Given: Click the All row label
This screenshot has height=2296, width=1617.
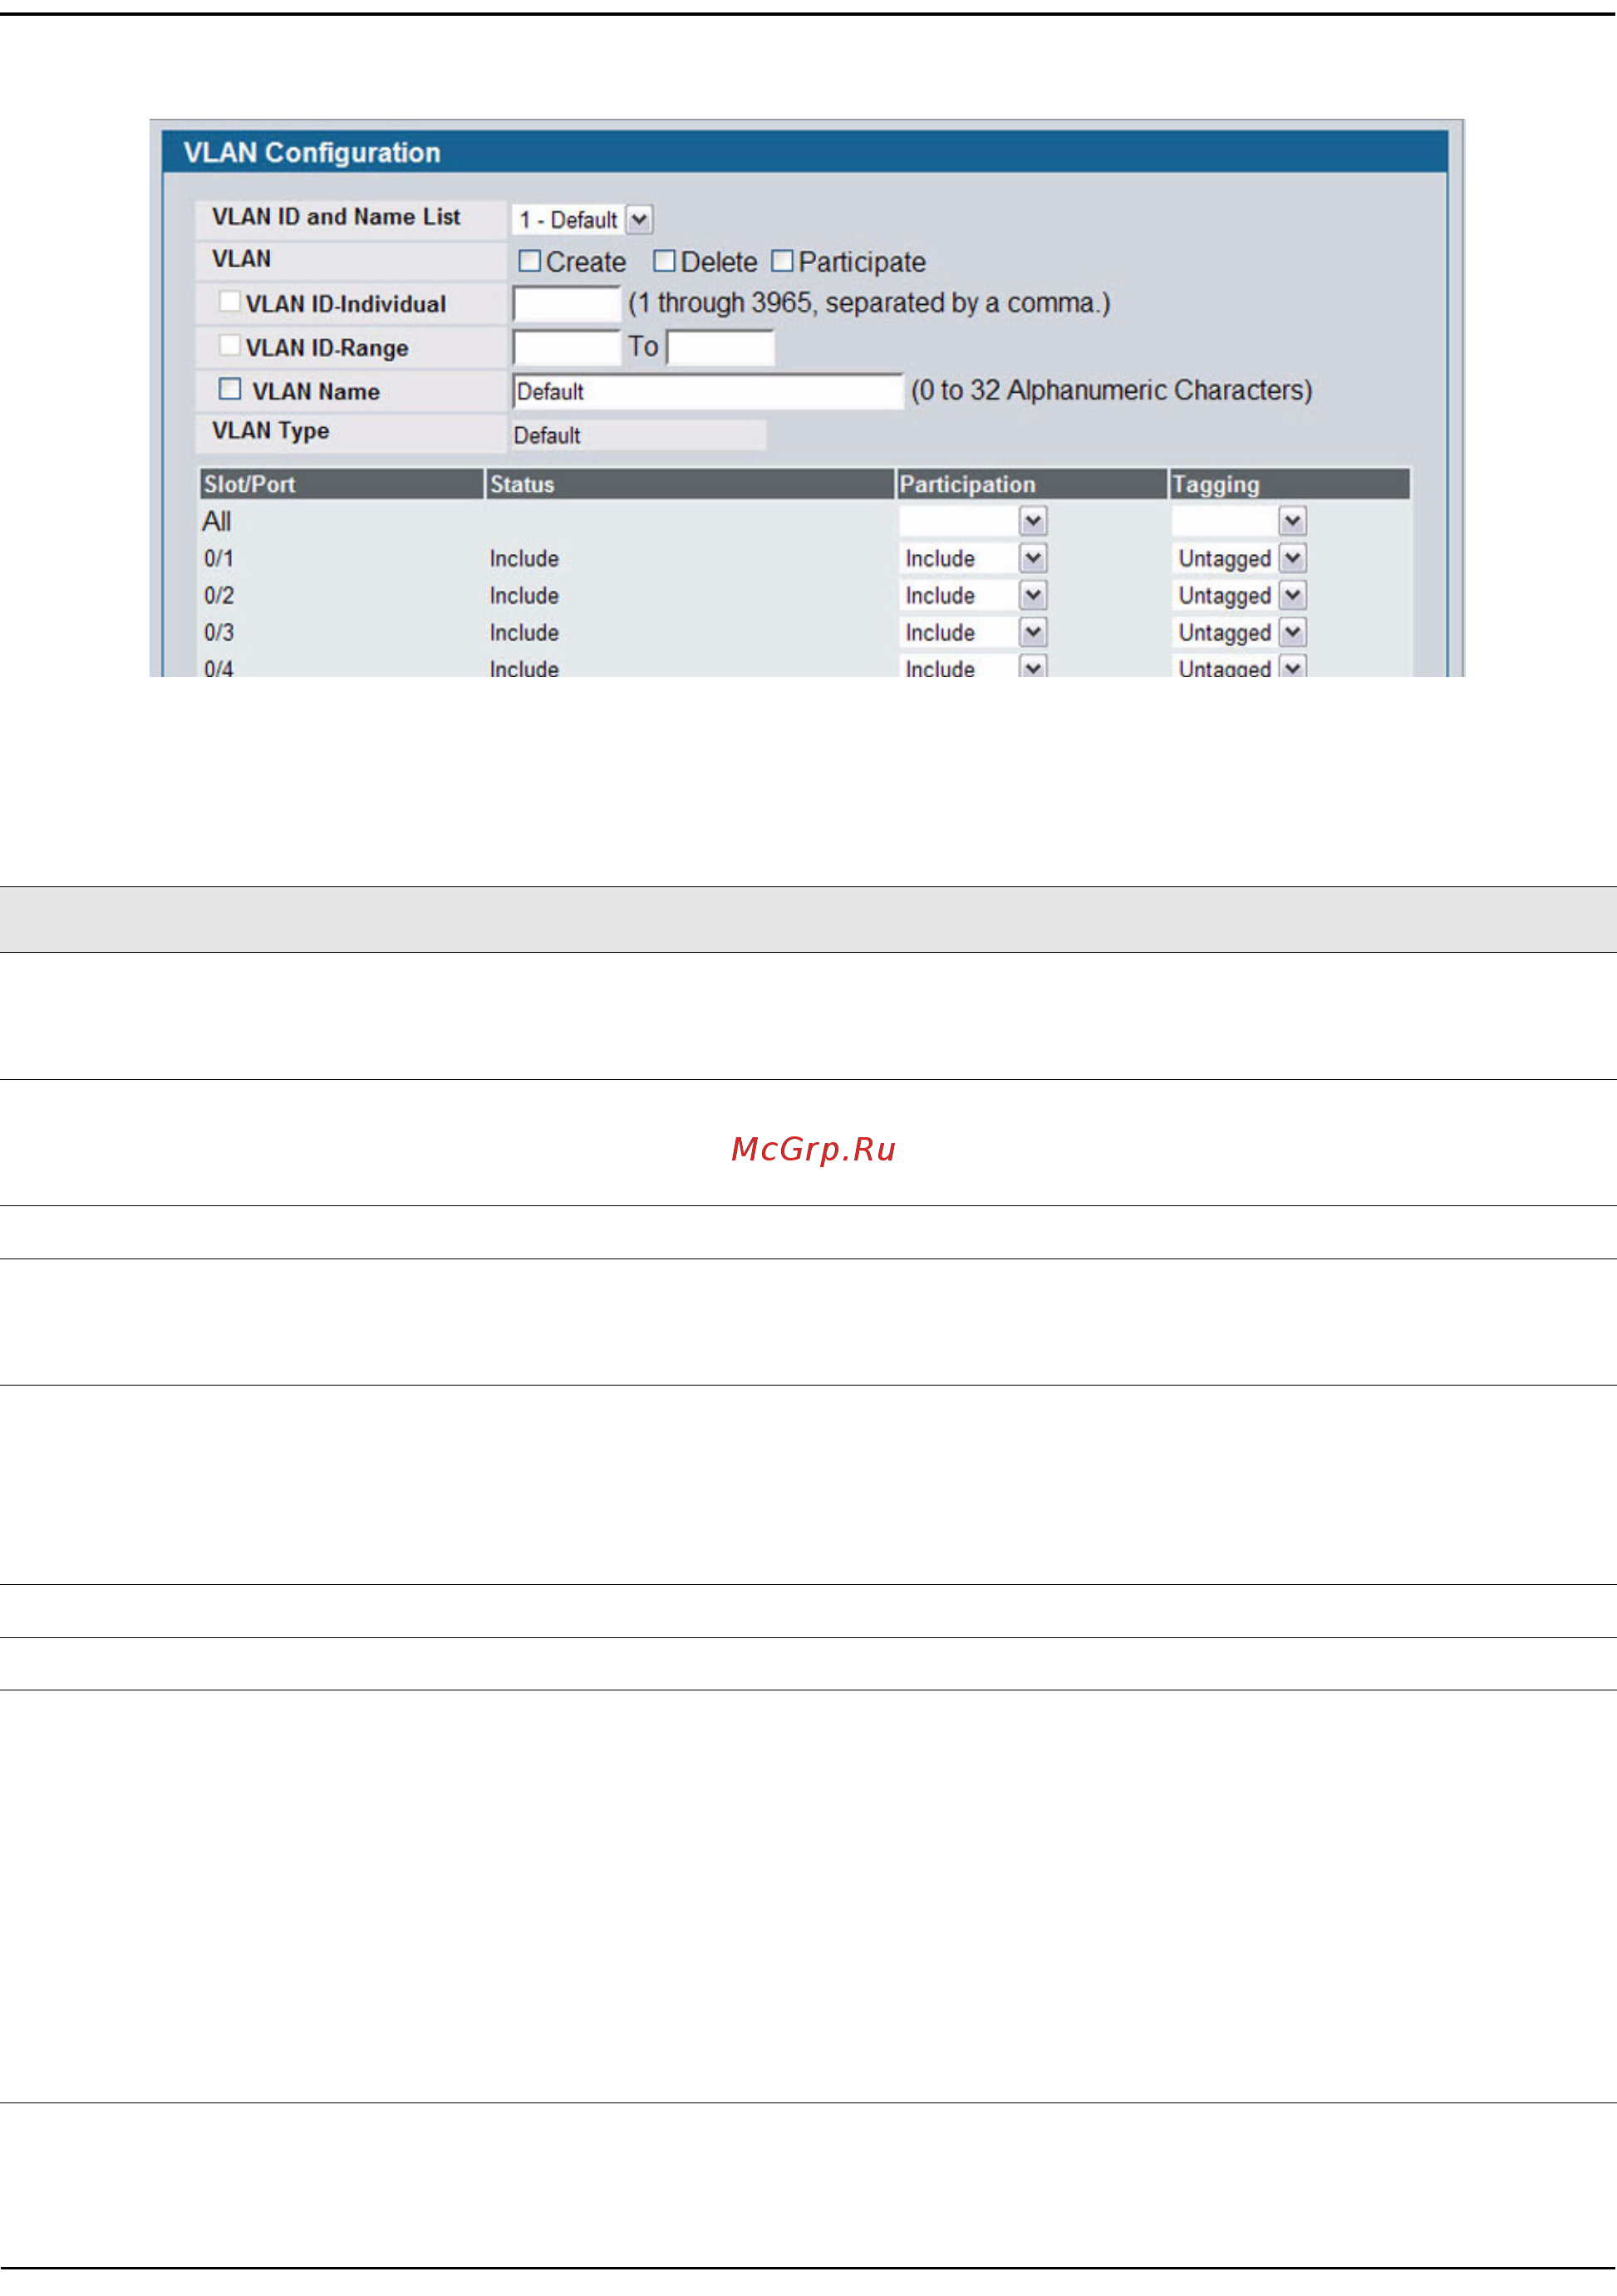Looking at the screenshot, I should [x=216, y=521].
